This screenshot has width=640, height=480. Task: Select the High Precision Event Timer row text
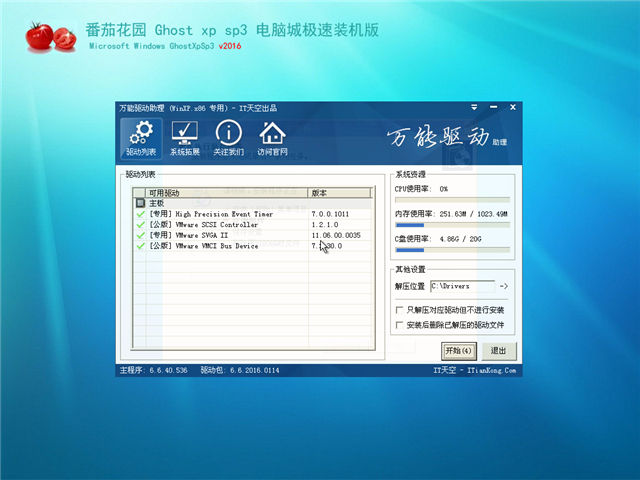(211, 214)
